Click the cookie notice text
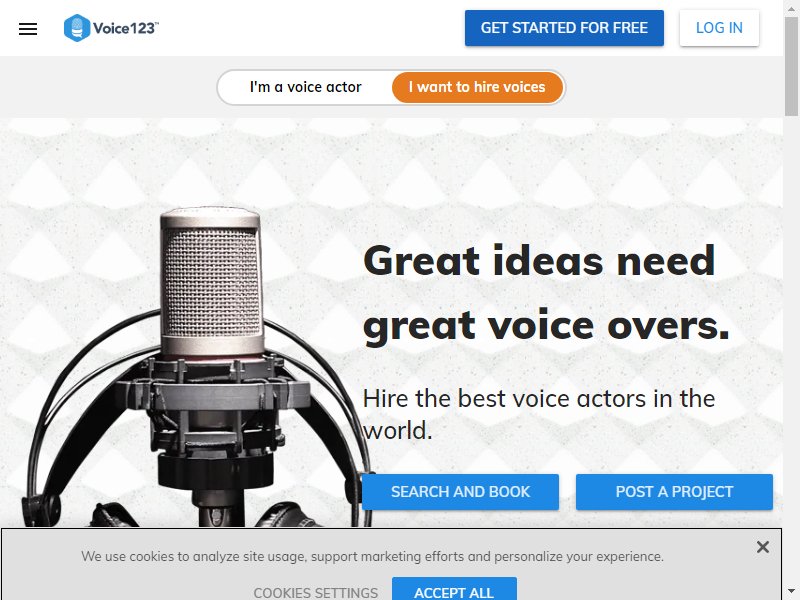The width and height of the screenshot is (800, 600). pyautogui.click(x=372, y=556)
